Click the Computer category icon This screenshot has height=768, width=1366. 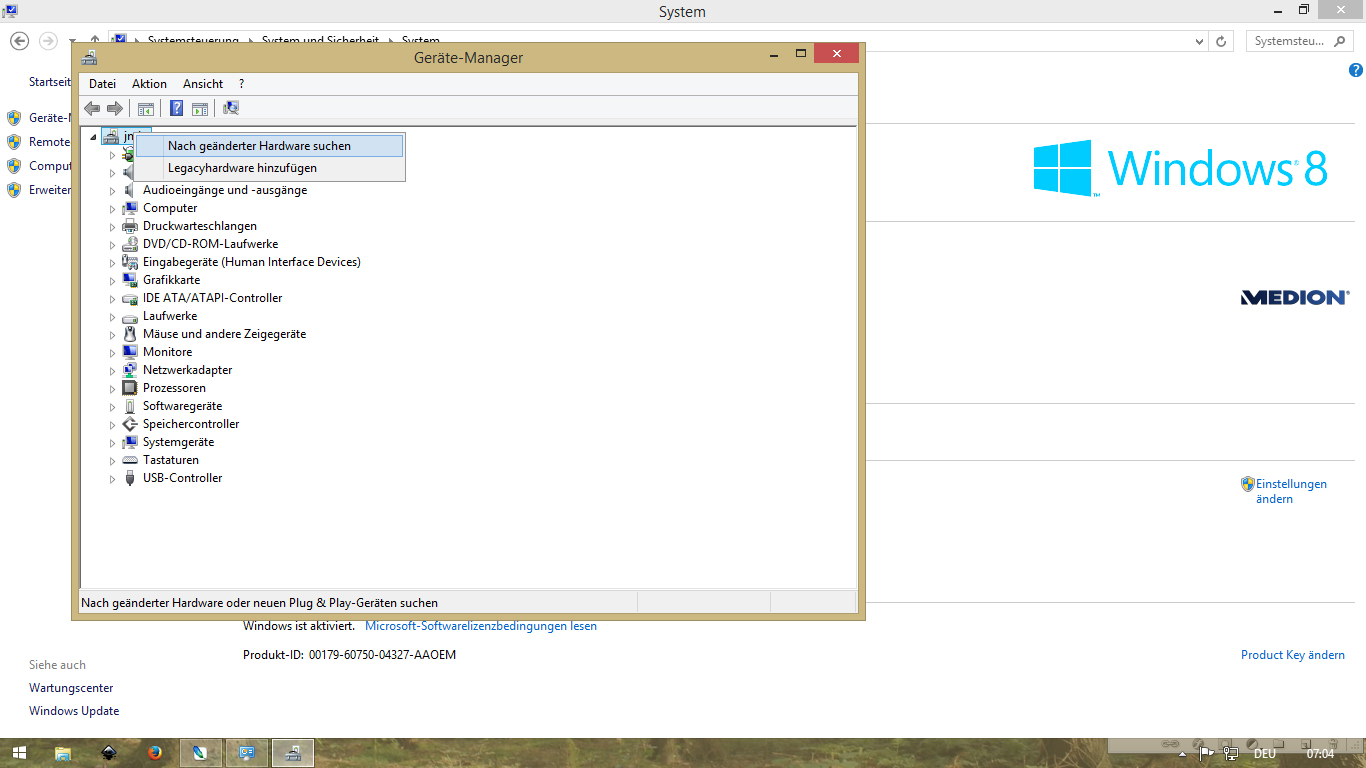tap(130, 208)
